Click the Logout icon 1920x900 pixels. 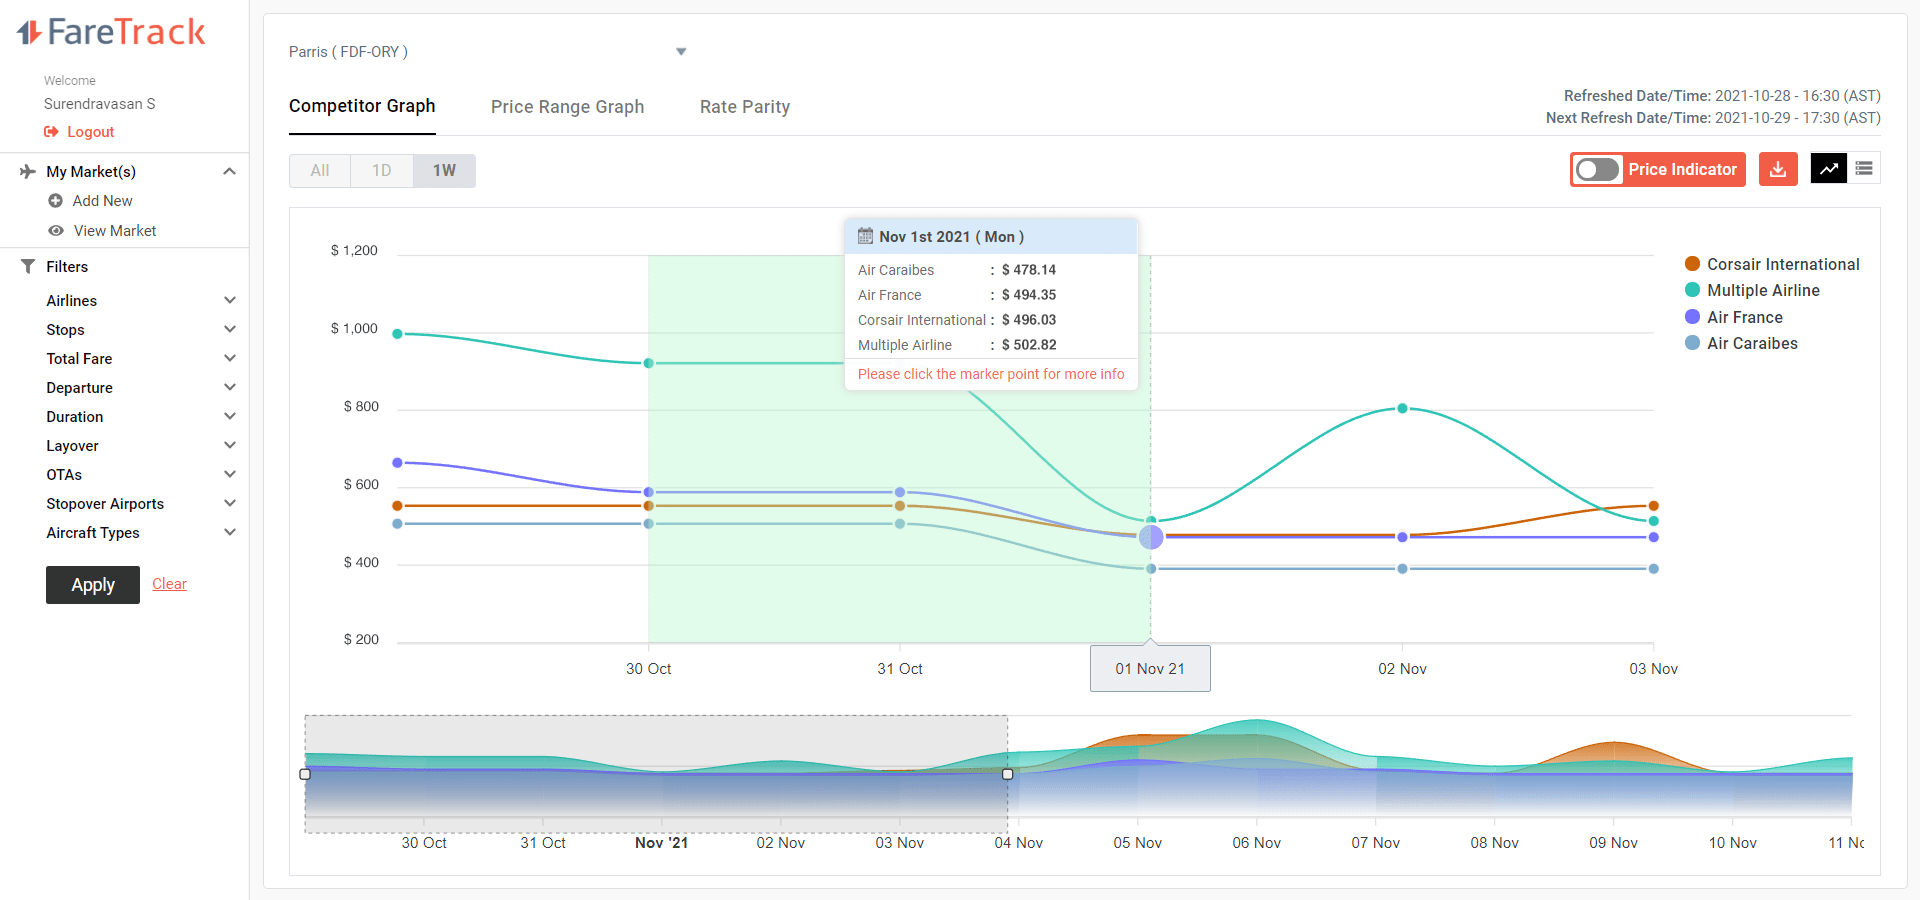point(51,132)
